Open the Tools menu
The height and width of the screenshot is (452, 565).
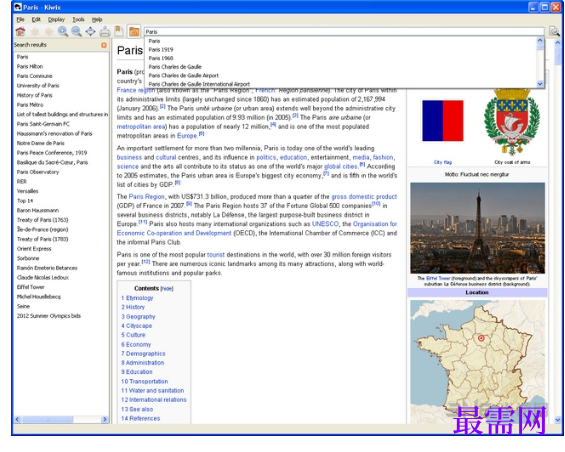point(78,19)
